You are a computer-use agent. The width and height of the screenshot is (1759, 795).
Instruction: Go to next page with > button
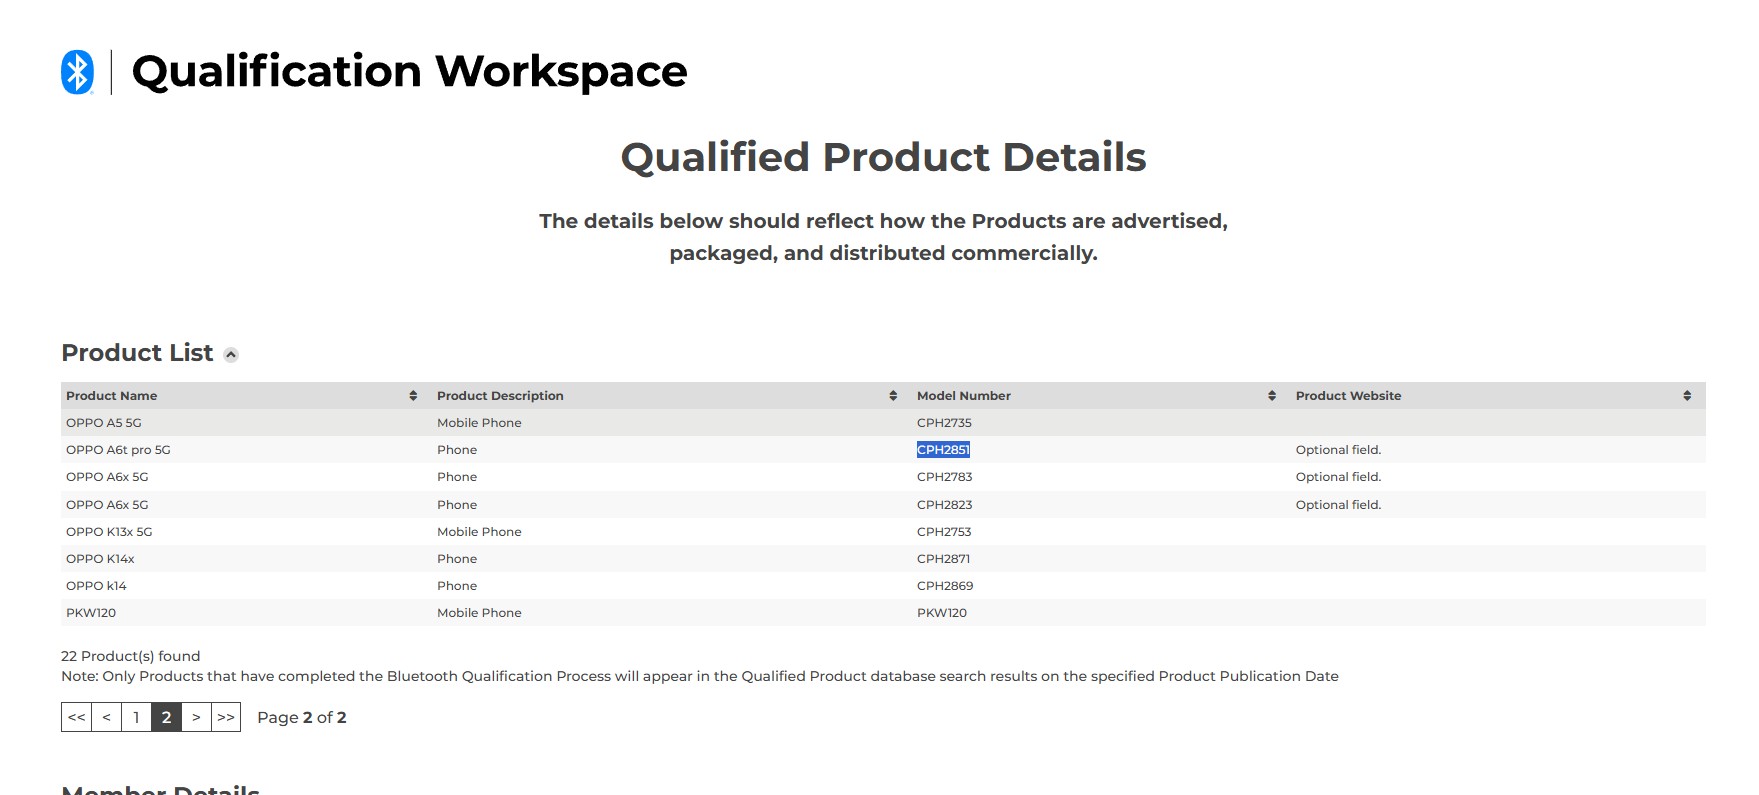196,717
